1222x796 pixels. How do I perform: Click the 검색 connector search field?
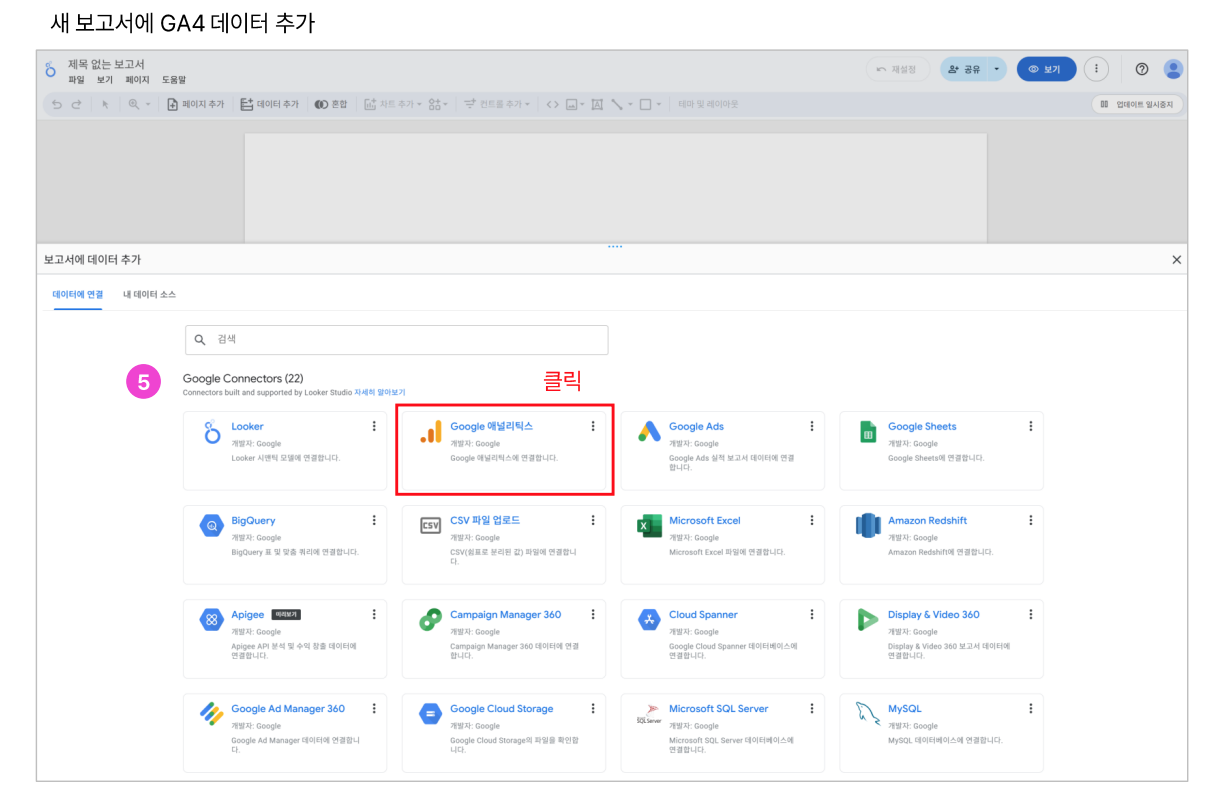point(396,340)
